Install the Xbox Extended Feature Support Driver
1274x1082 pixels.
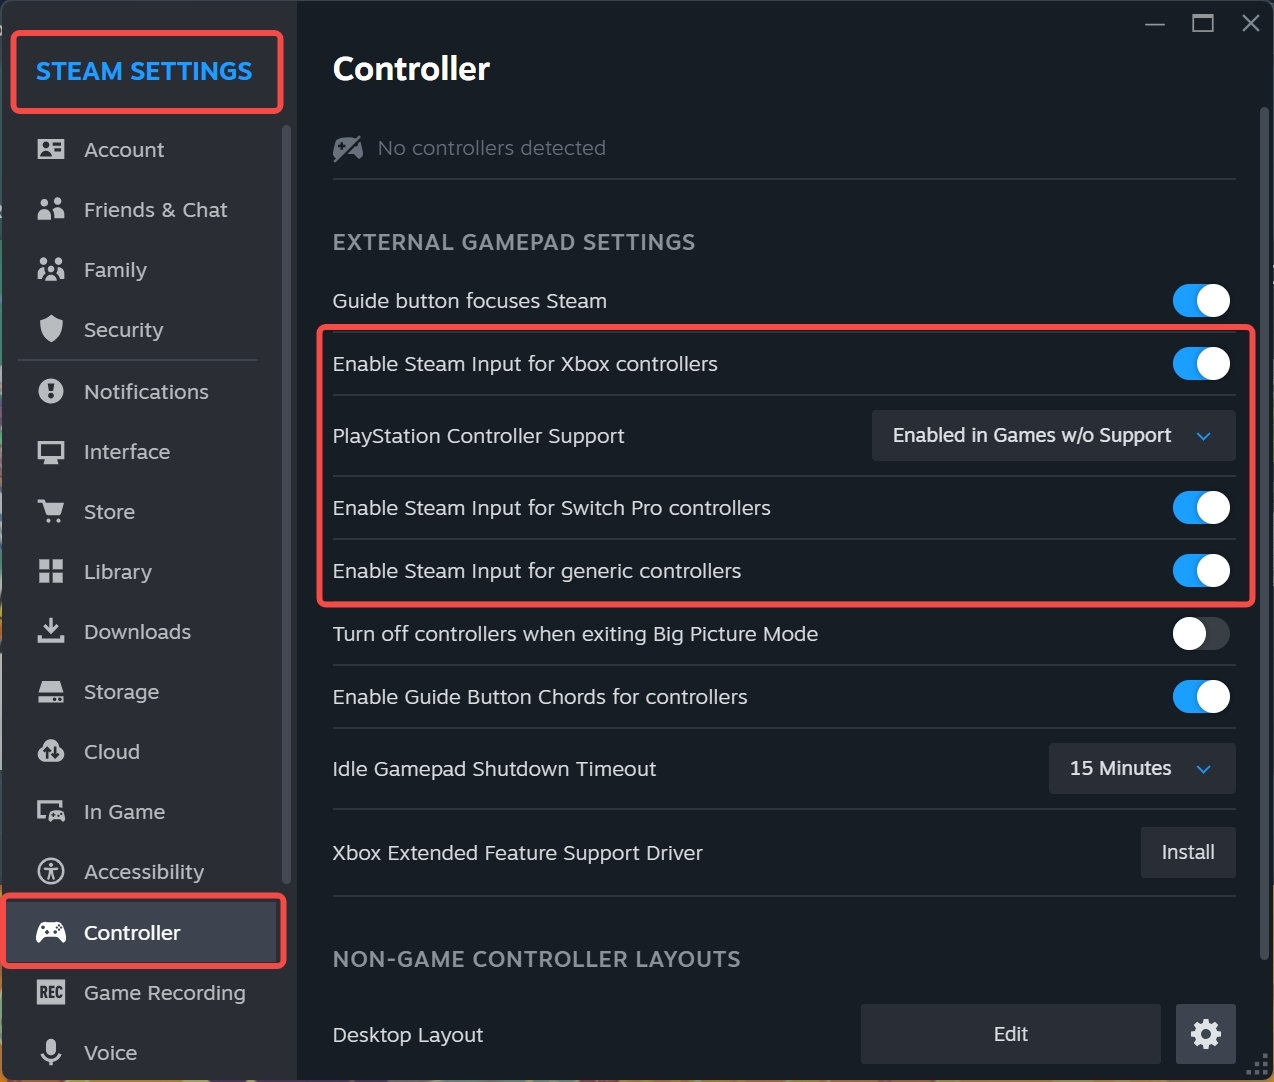[1187, 853]
